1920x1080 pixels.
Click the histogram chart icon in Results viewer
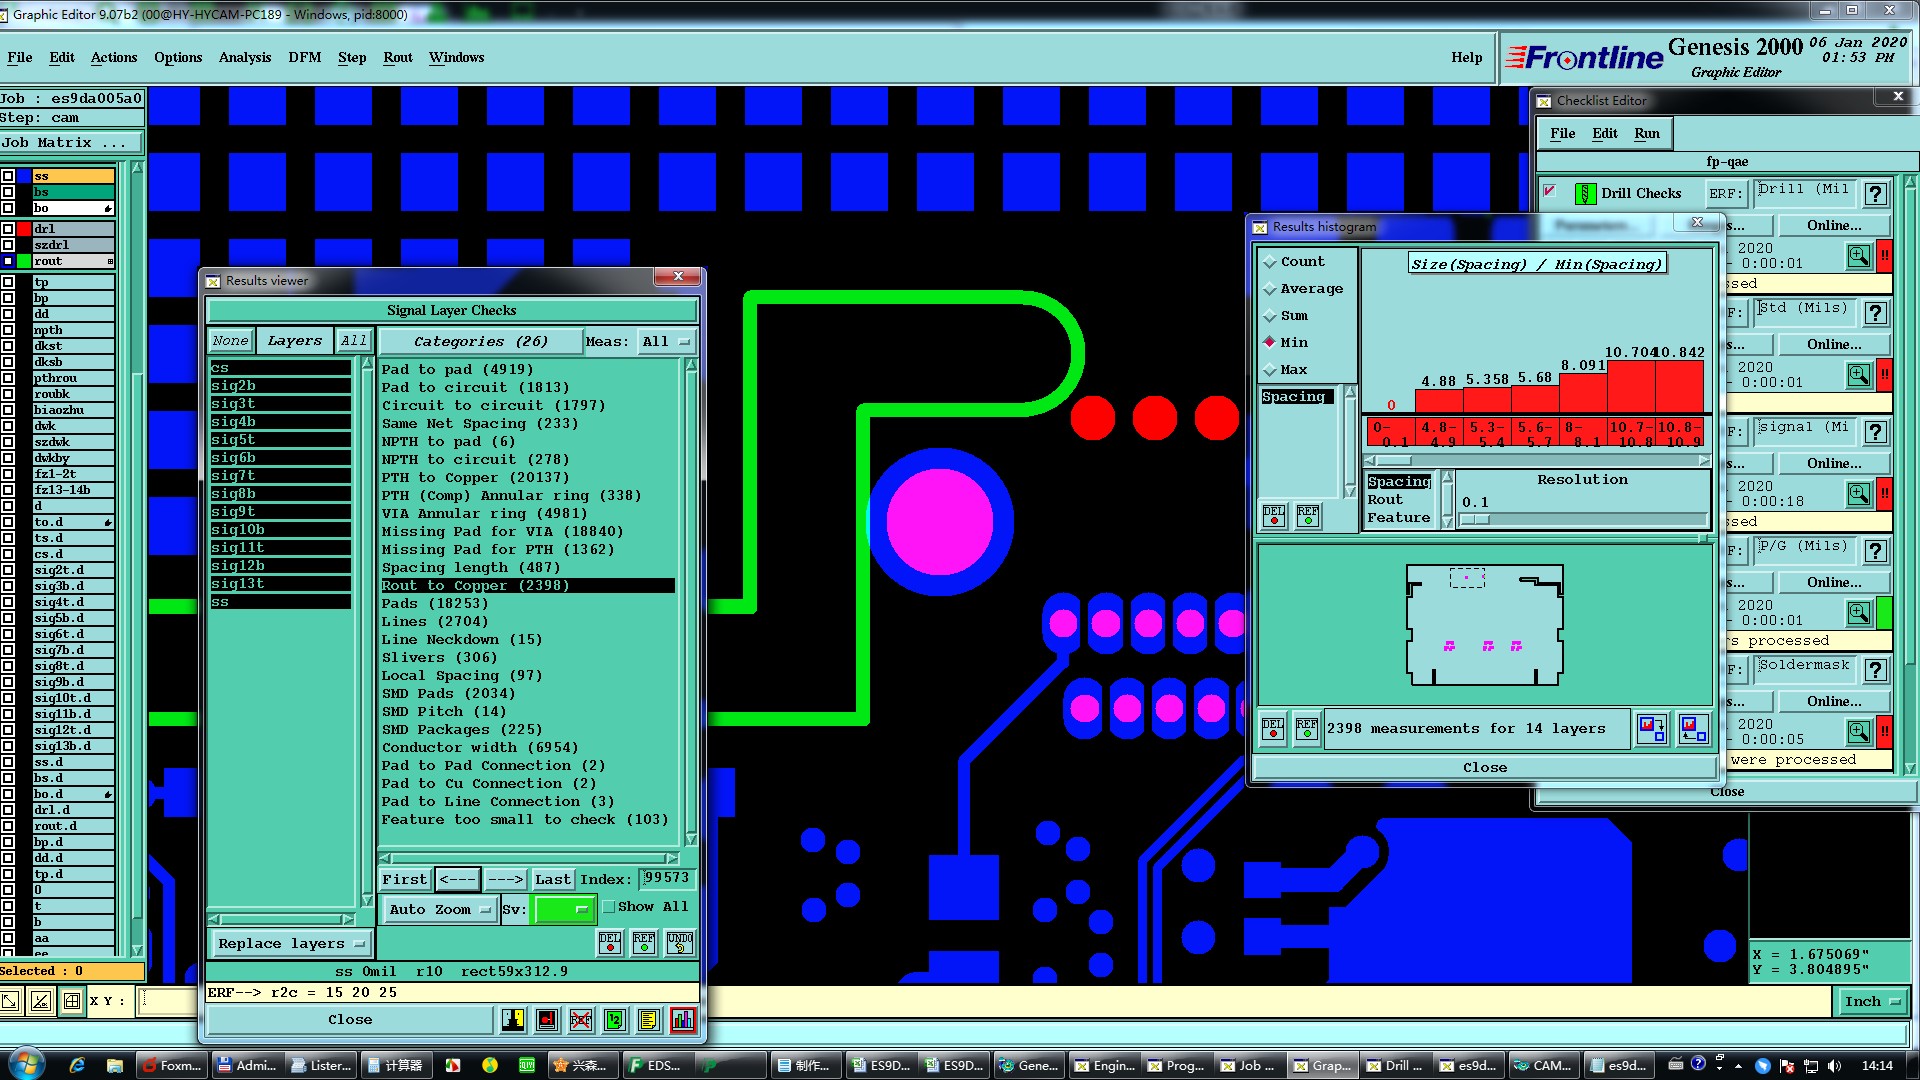click(683, 1019)
